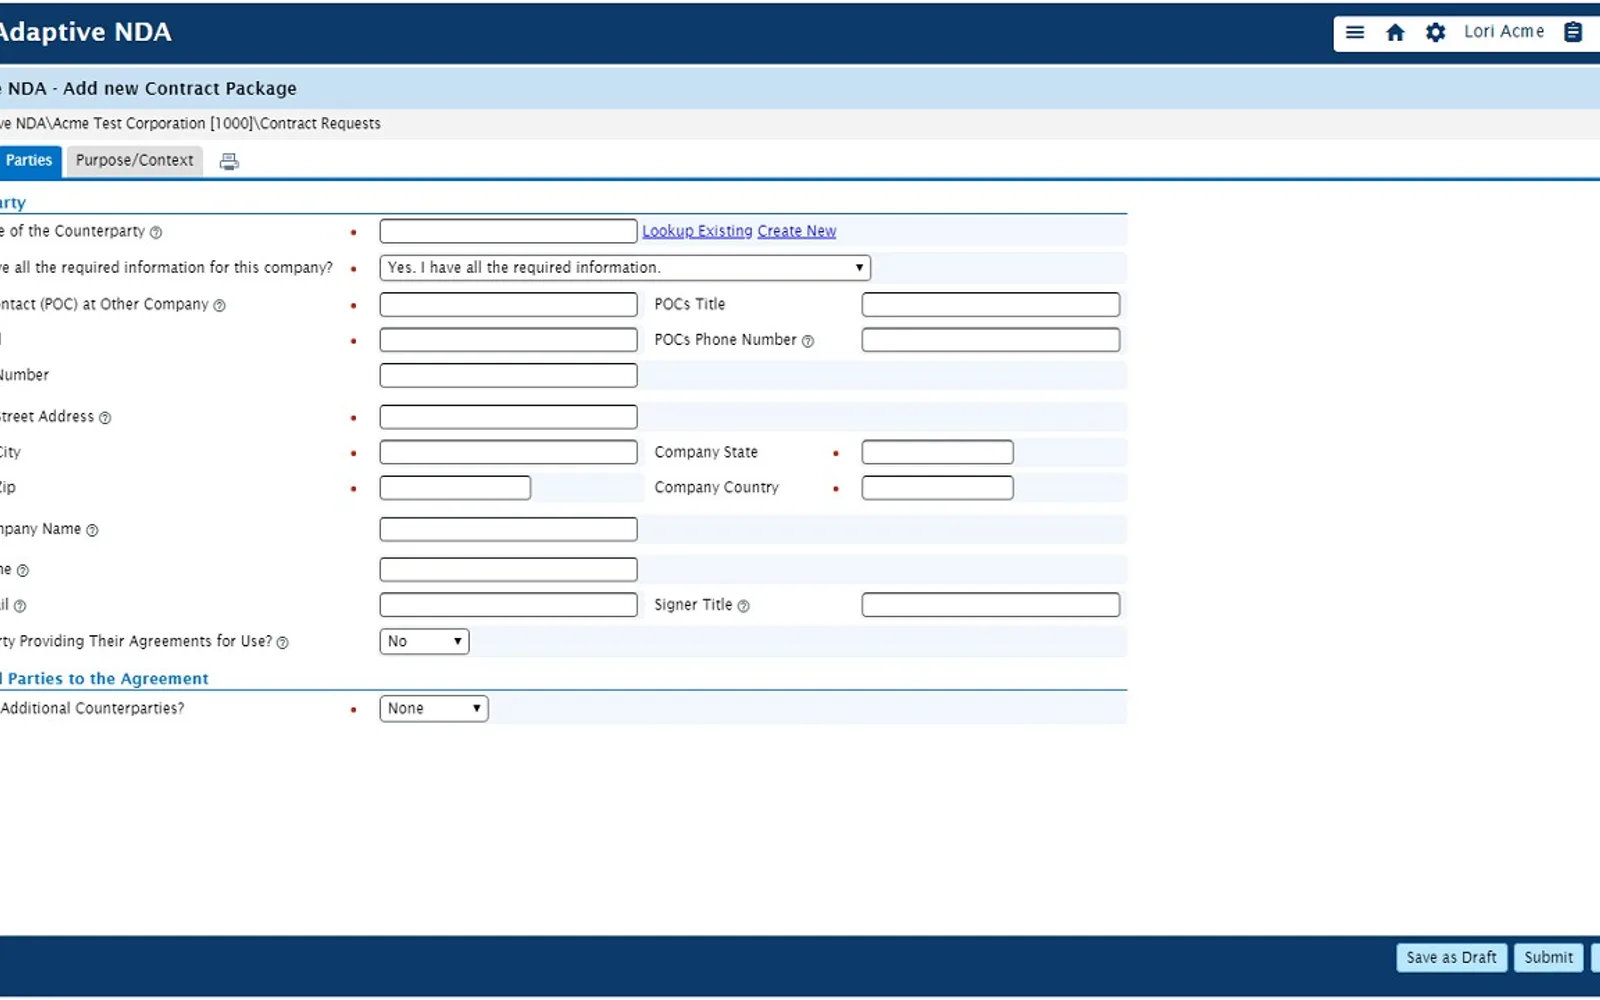1600x1000 pixels.
Task: Click the Lori Acme user name
Action: [x=1504, y=32]
